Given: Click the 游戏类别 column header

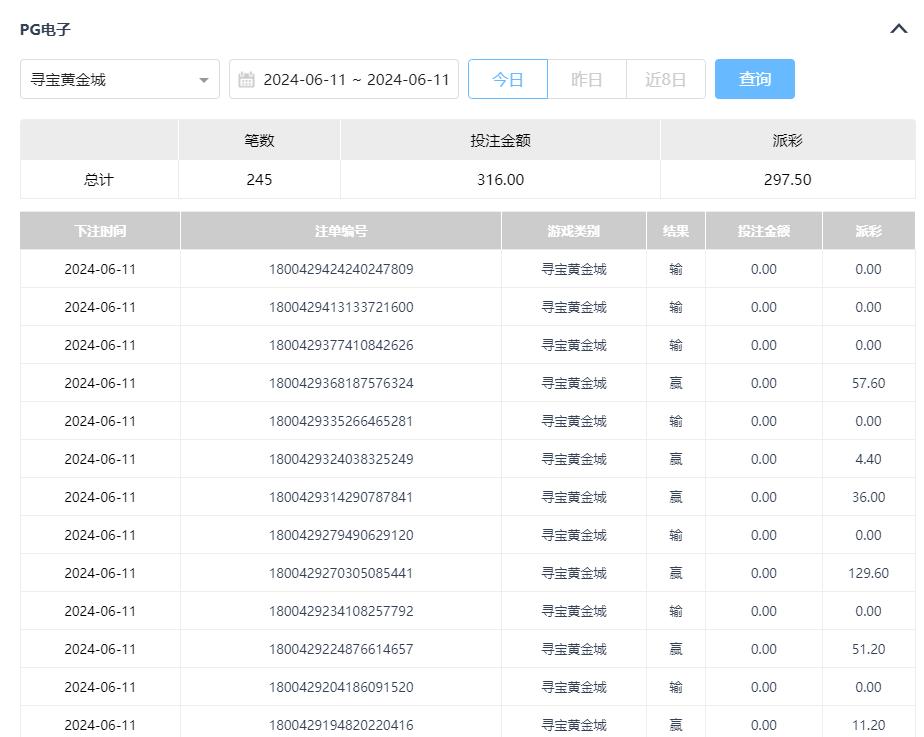Looking at the screenshot, I should click(574, 231).
